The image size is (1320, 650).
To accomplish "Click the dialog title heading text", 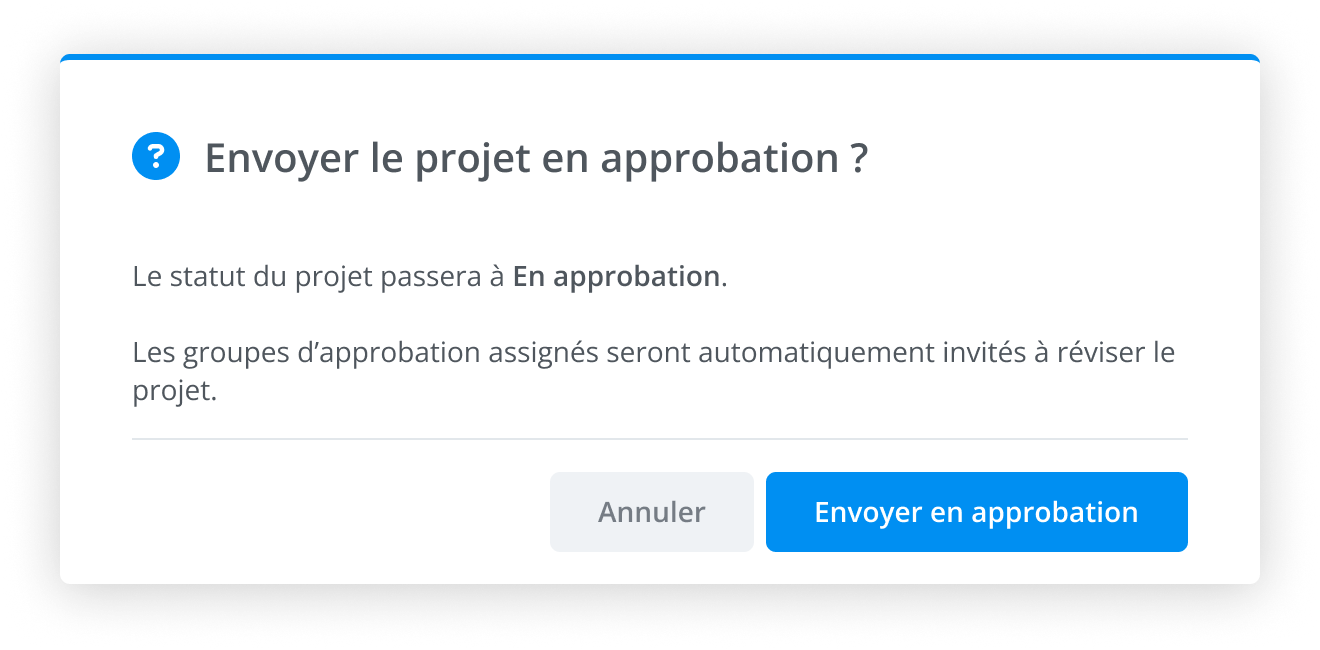I will pyautogui.click(x=536, y=159).
